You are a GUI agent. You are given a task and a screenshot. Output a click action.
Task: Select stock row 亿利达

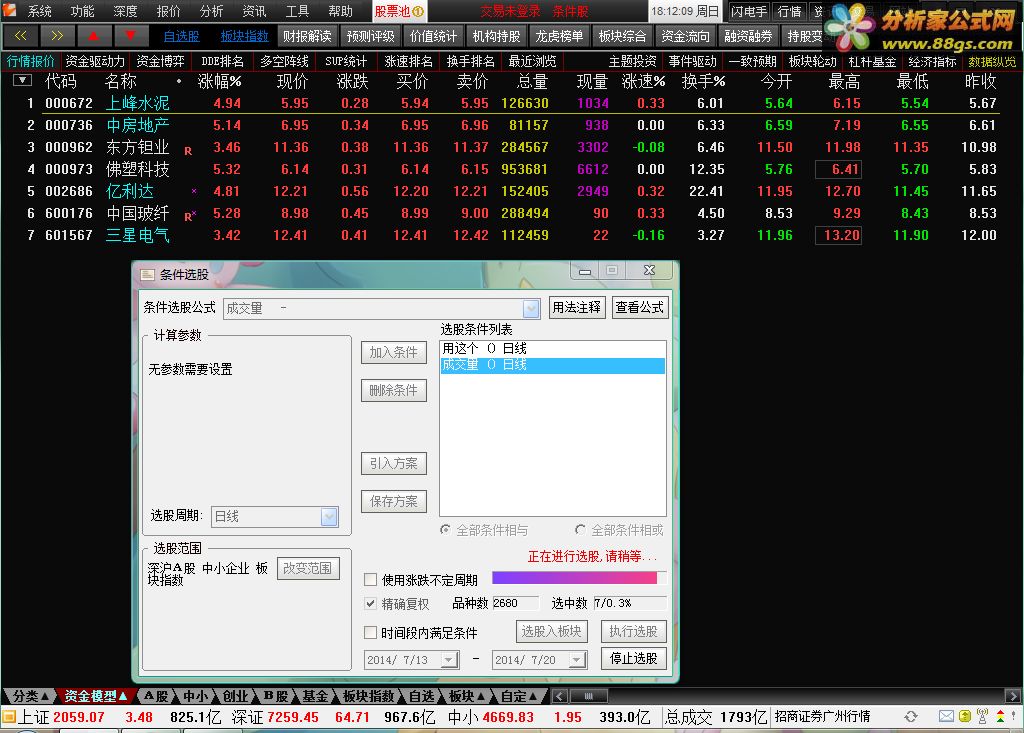click(x=512, y=191)
